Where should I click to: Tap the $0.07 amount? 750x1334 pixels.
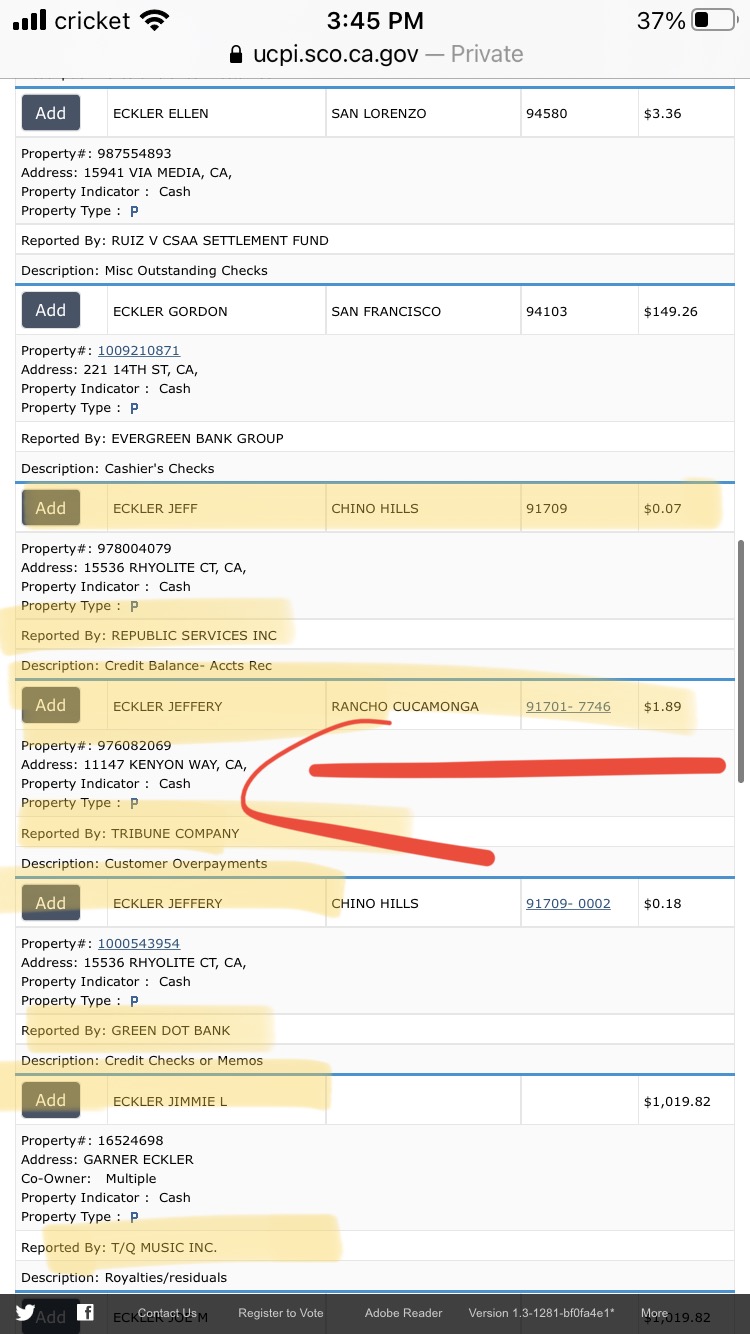click(x=663, y=509)
